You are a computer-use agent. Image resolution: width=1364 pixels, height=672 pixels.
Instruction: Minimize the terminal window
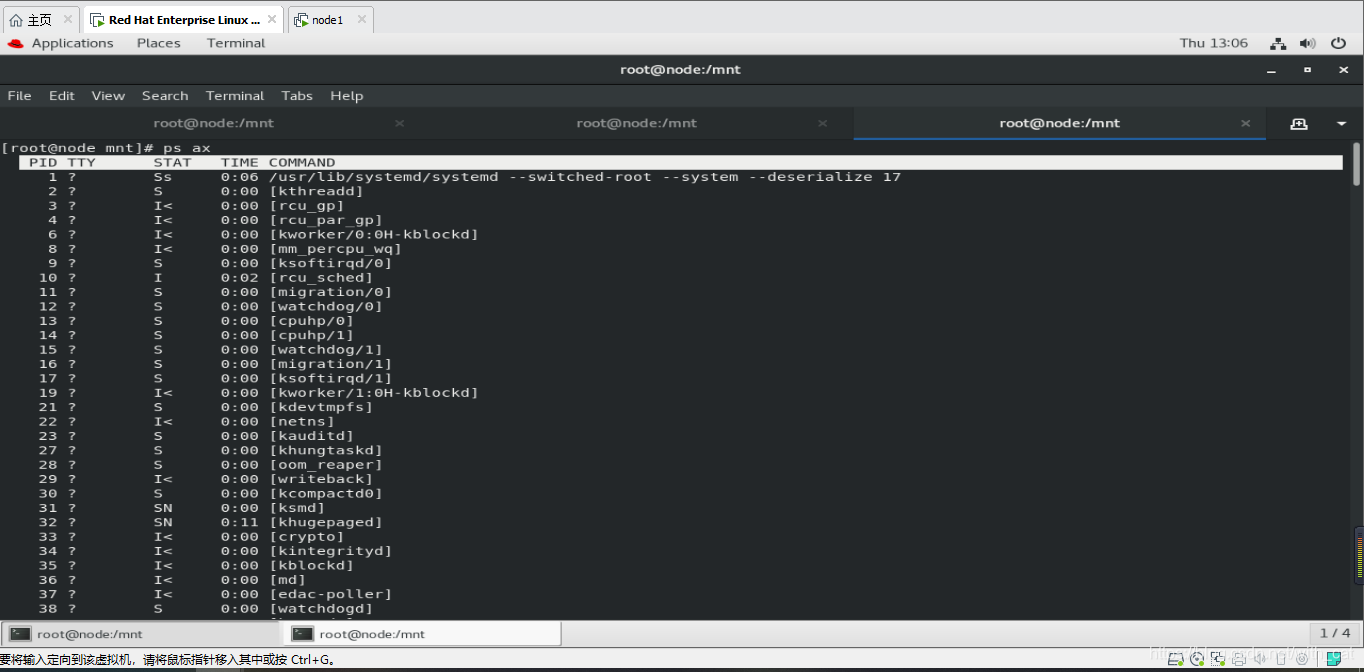(1272, 70)
